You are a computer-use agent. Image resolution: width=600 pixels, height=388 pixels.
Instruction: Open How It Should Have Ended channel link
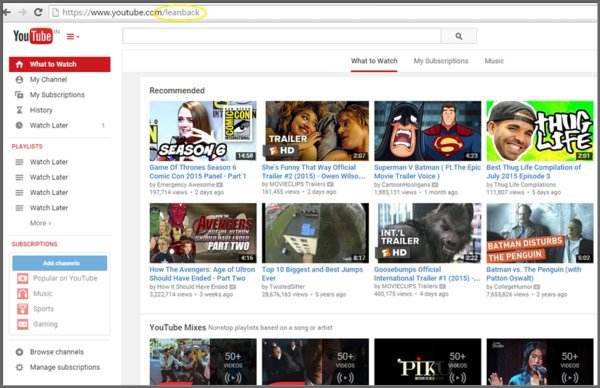[192, 287]
